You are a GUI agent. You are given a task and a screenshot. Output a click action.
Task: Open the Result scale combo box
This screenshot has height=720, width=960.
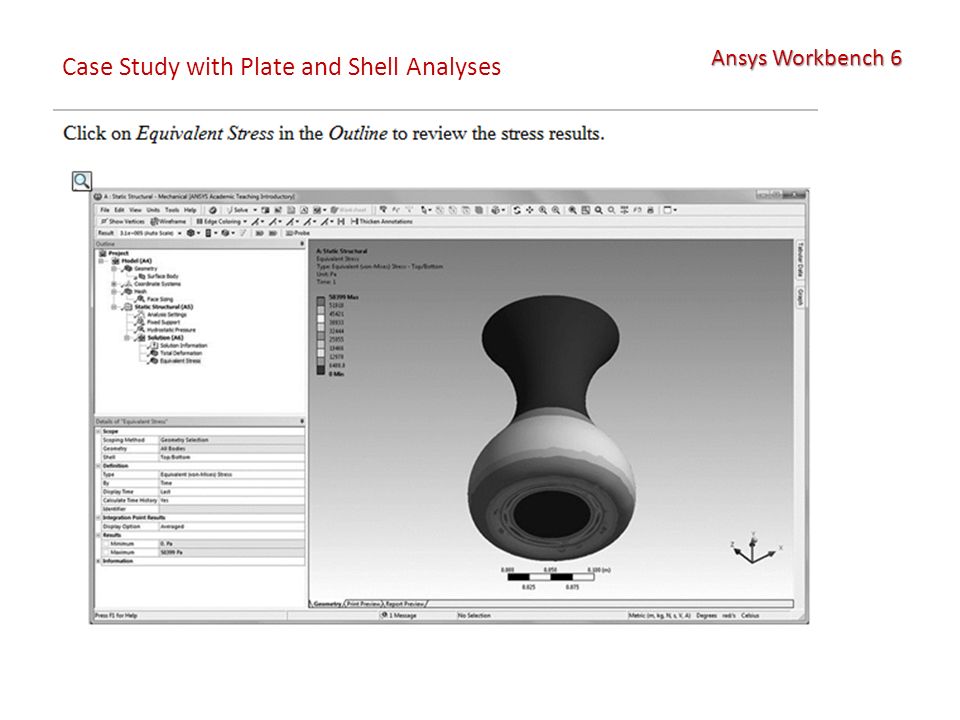[150, 233]
